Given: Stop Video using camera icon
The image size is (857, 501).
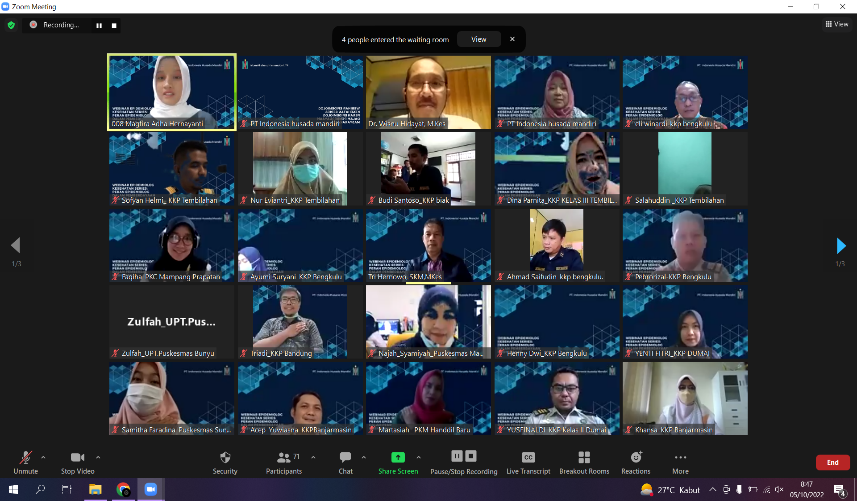Looking at the screenshot, I should pyautogui.click(x=77, y=462).
